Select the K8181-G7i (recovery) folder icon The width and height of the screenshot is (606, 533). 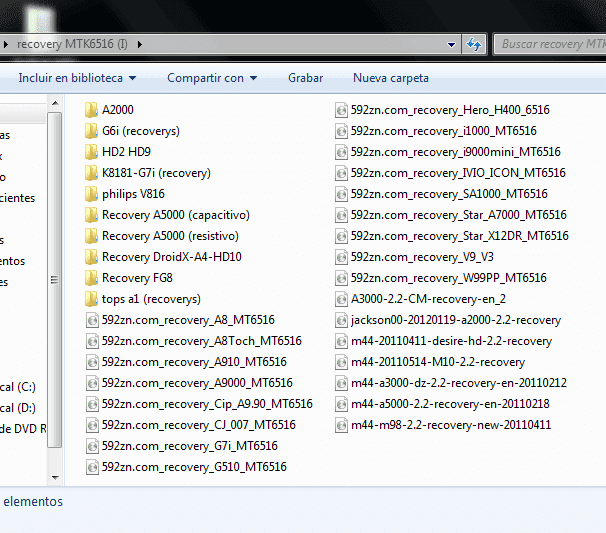click(91, 173)
